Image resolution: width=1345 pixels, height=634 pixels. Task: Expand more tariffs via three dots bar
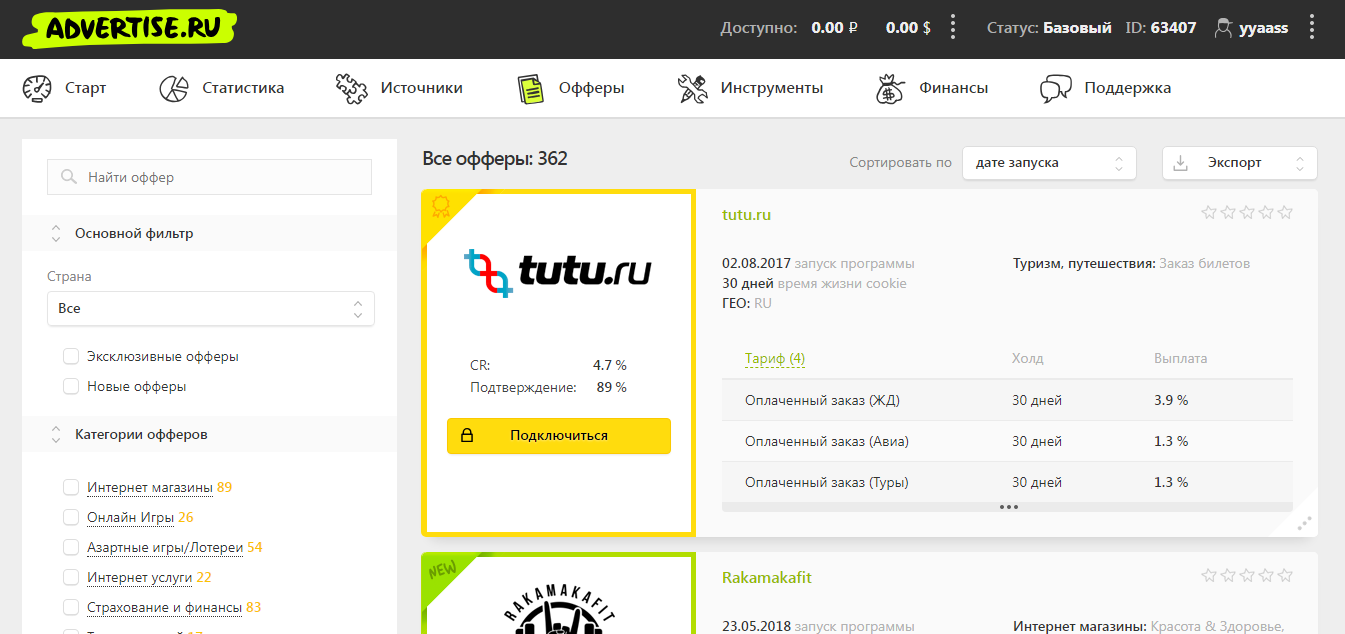click(x=1007, y=507)
